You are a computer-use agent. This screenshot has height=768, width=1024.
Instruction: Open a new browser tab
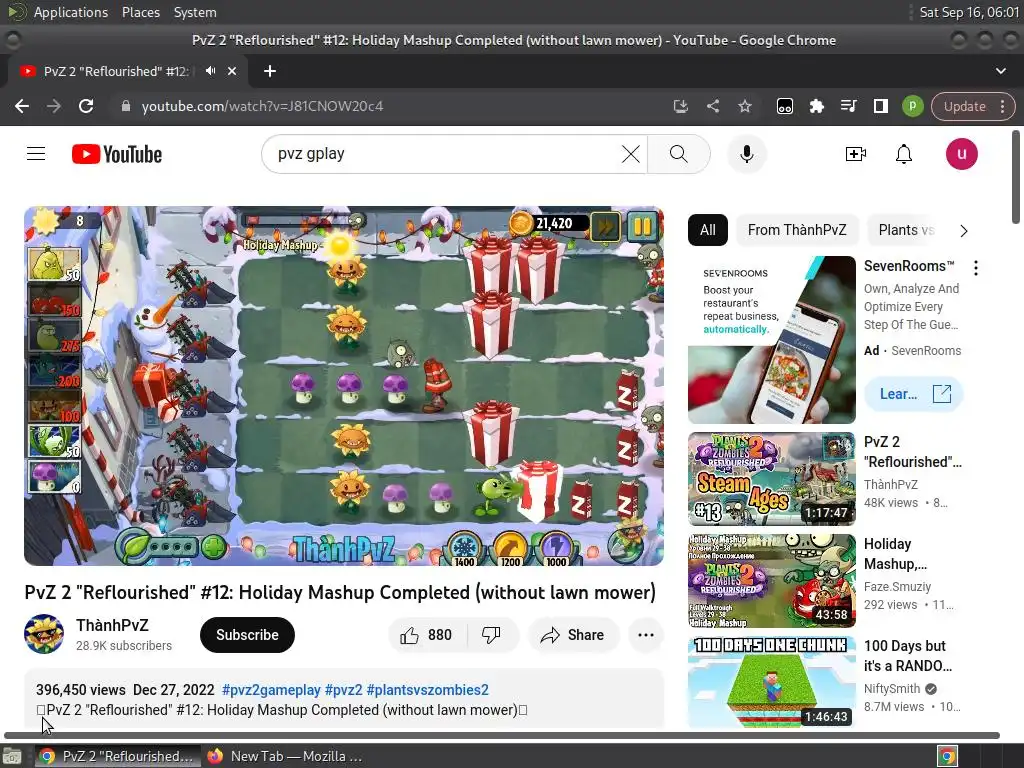tap(270, 71)
